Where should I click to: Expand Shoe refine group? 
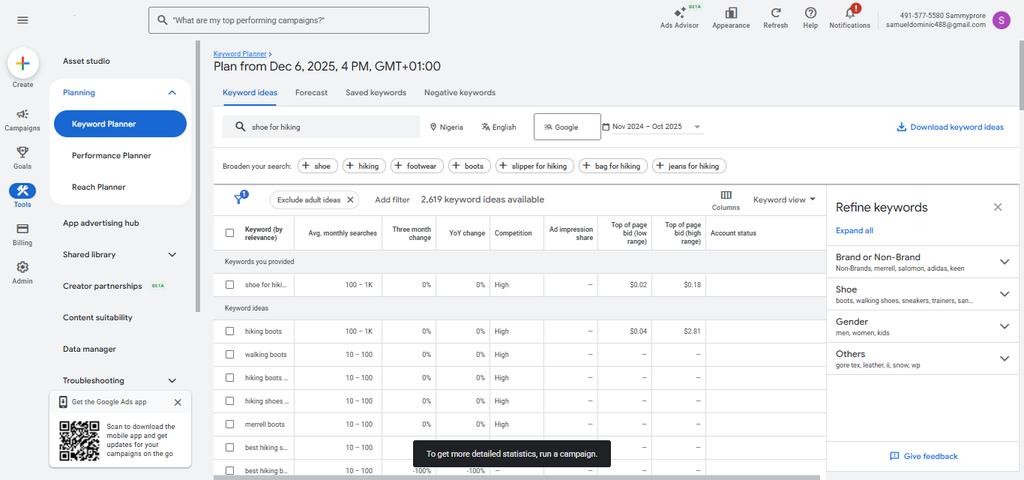(x=1004, y=294)
